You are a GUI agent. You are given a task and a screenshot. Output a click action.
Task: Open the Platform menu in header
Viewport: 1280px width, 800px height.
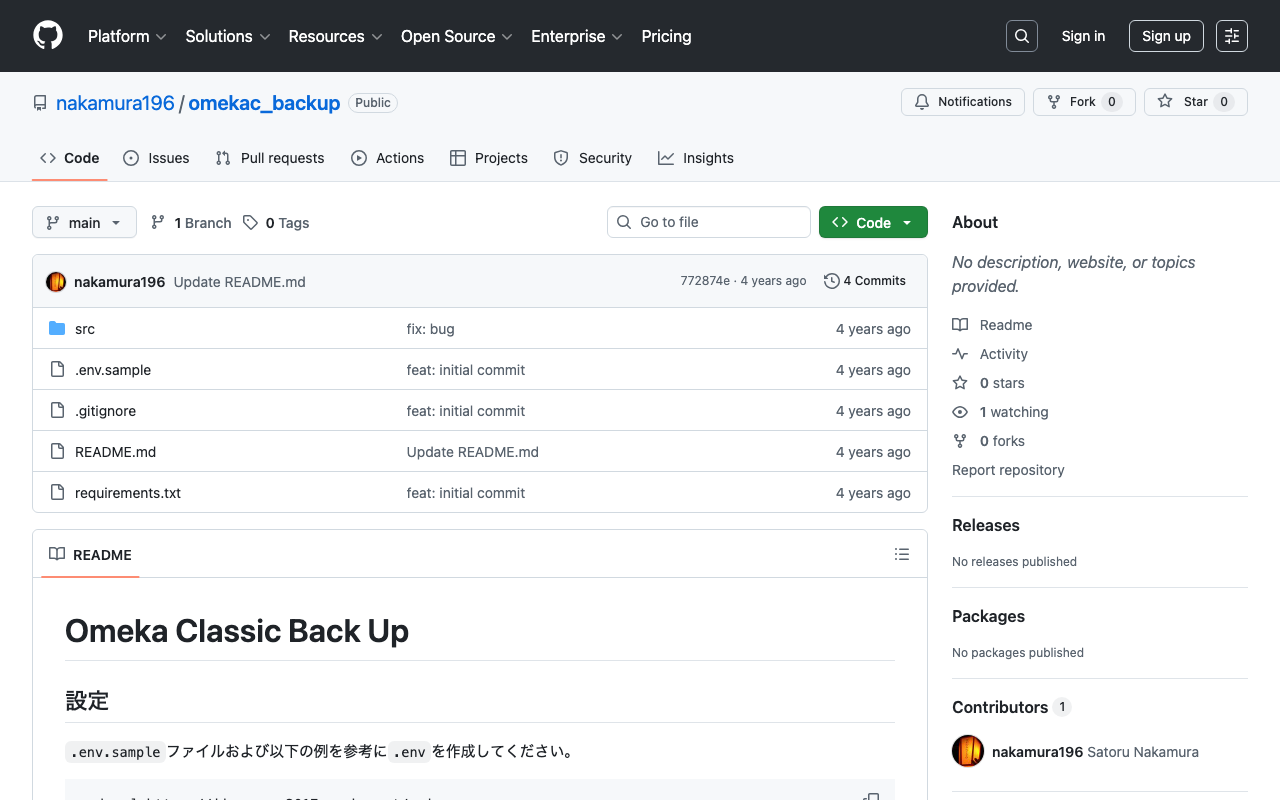coord(127,36)
